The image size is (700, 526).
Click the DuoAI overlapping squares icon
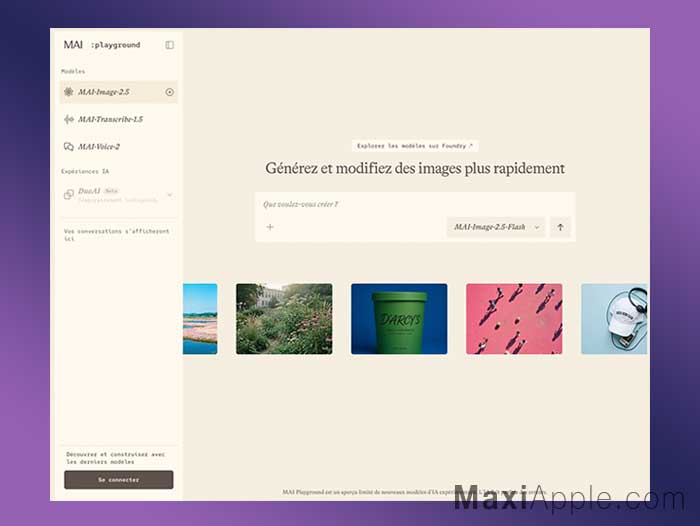click(x=68, y=195)
